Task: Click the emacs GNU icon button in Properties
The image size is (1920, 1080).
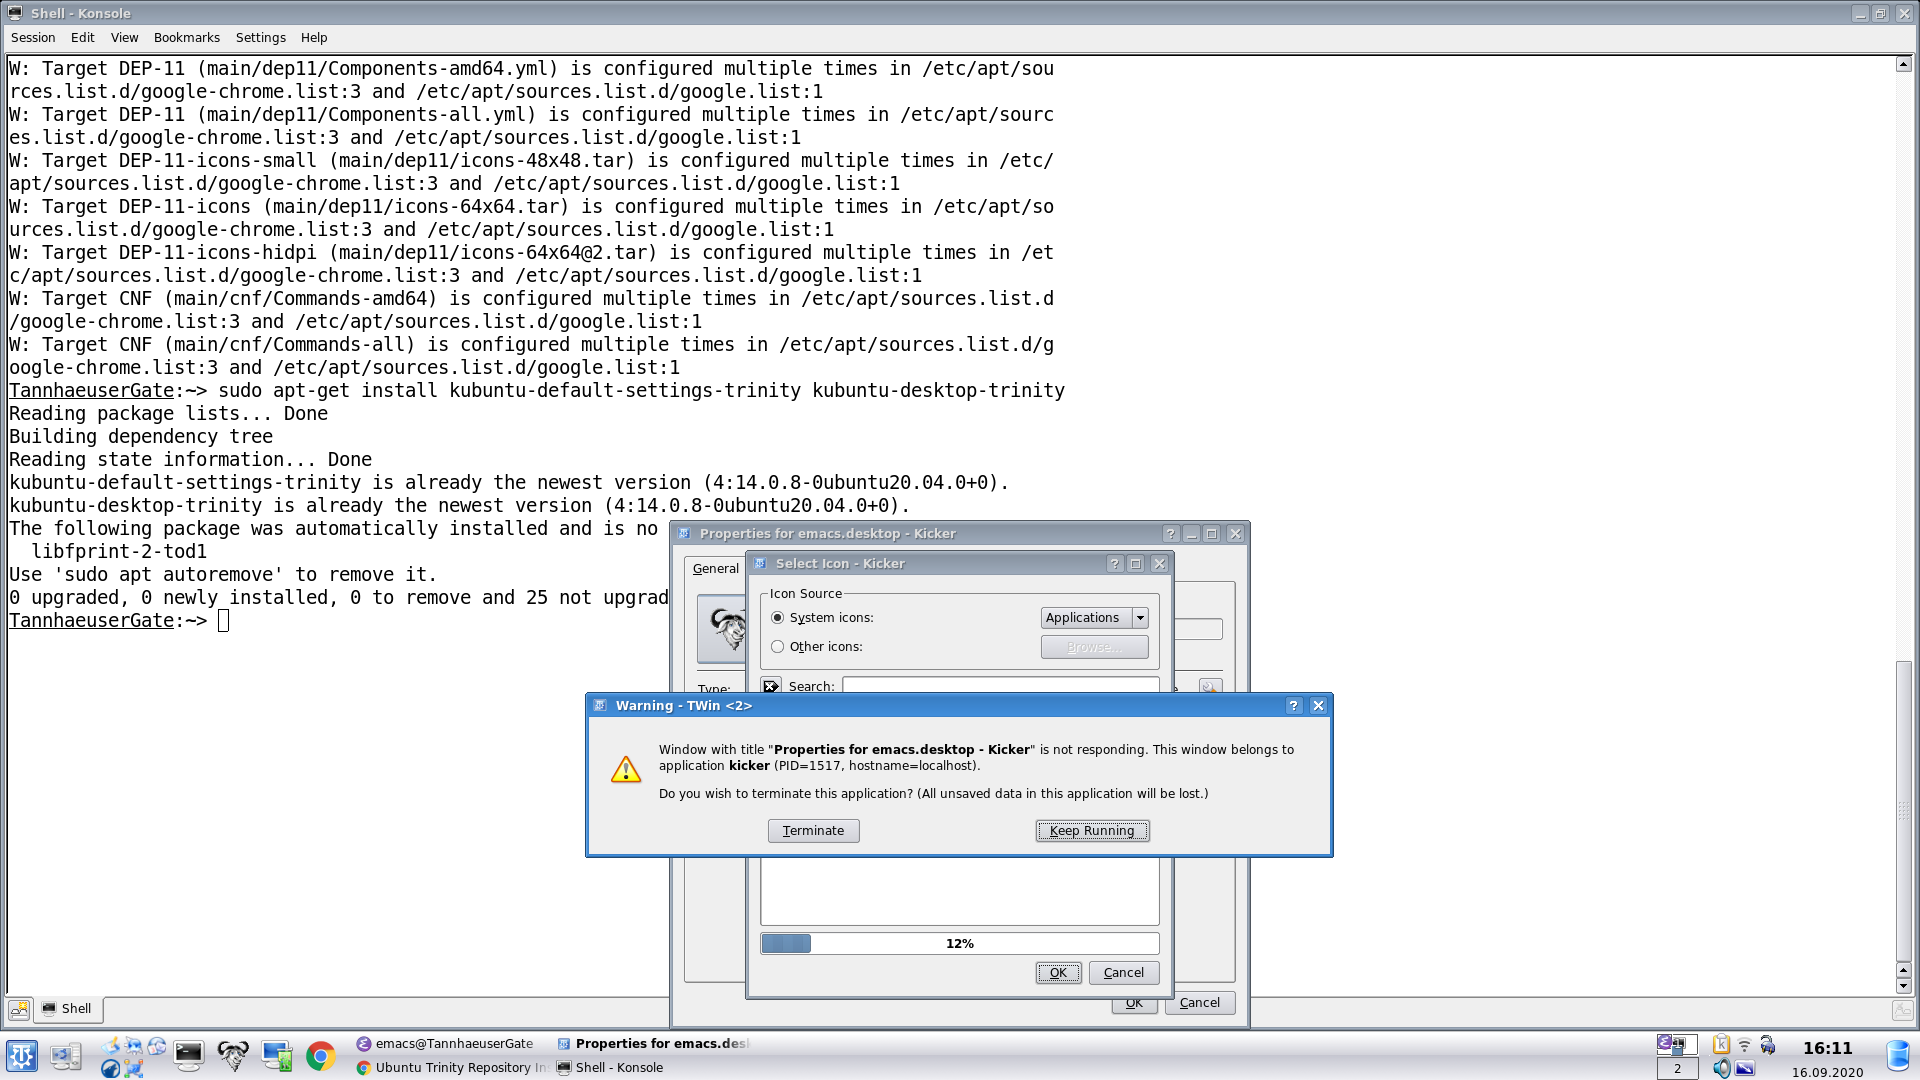Action: pyautogui.click(x=722, y=628)
